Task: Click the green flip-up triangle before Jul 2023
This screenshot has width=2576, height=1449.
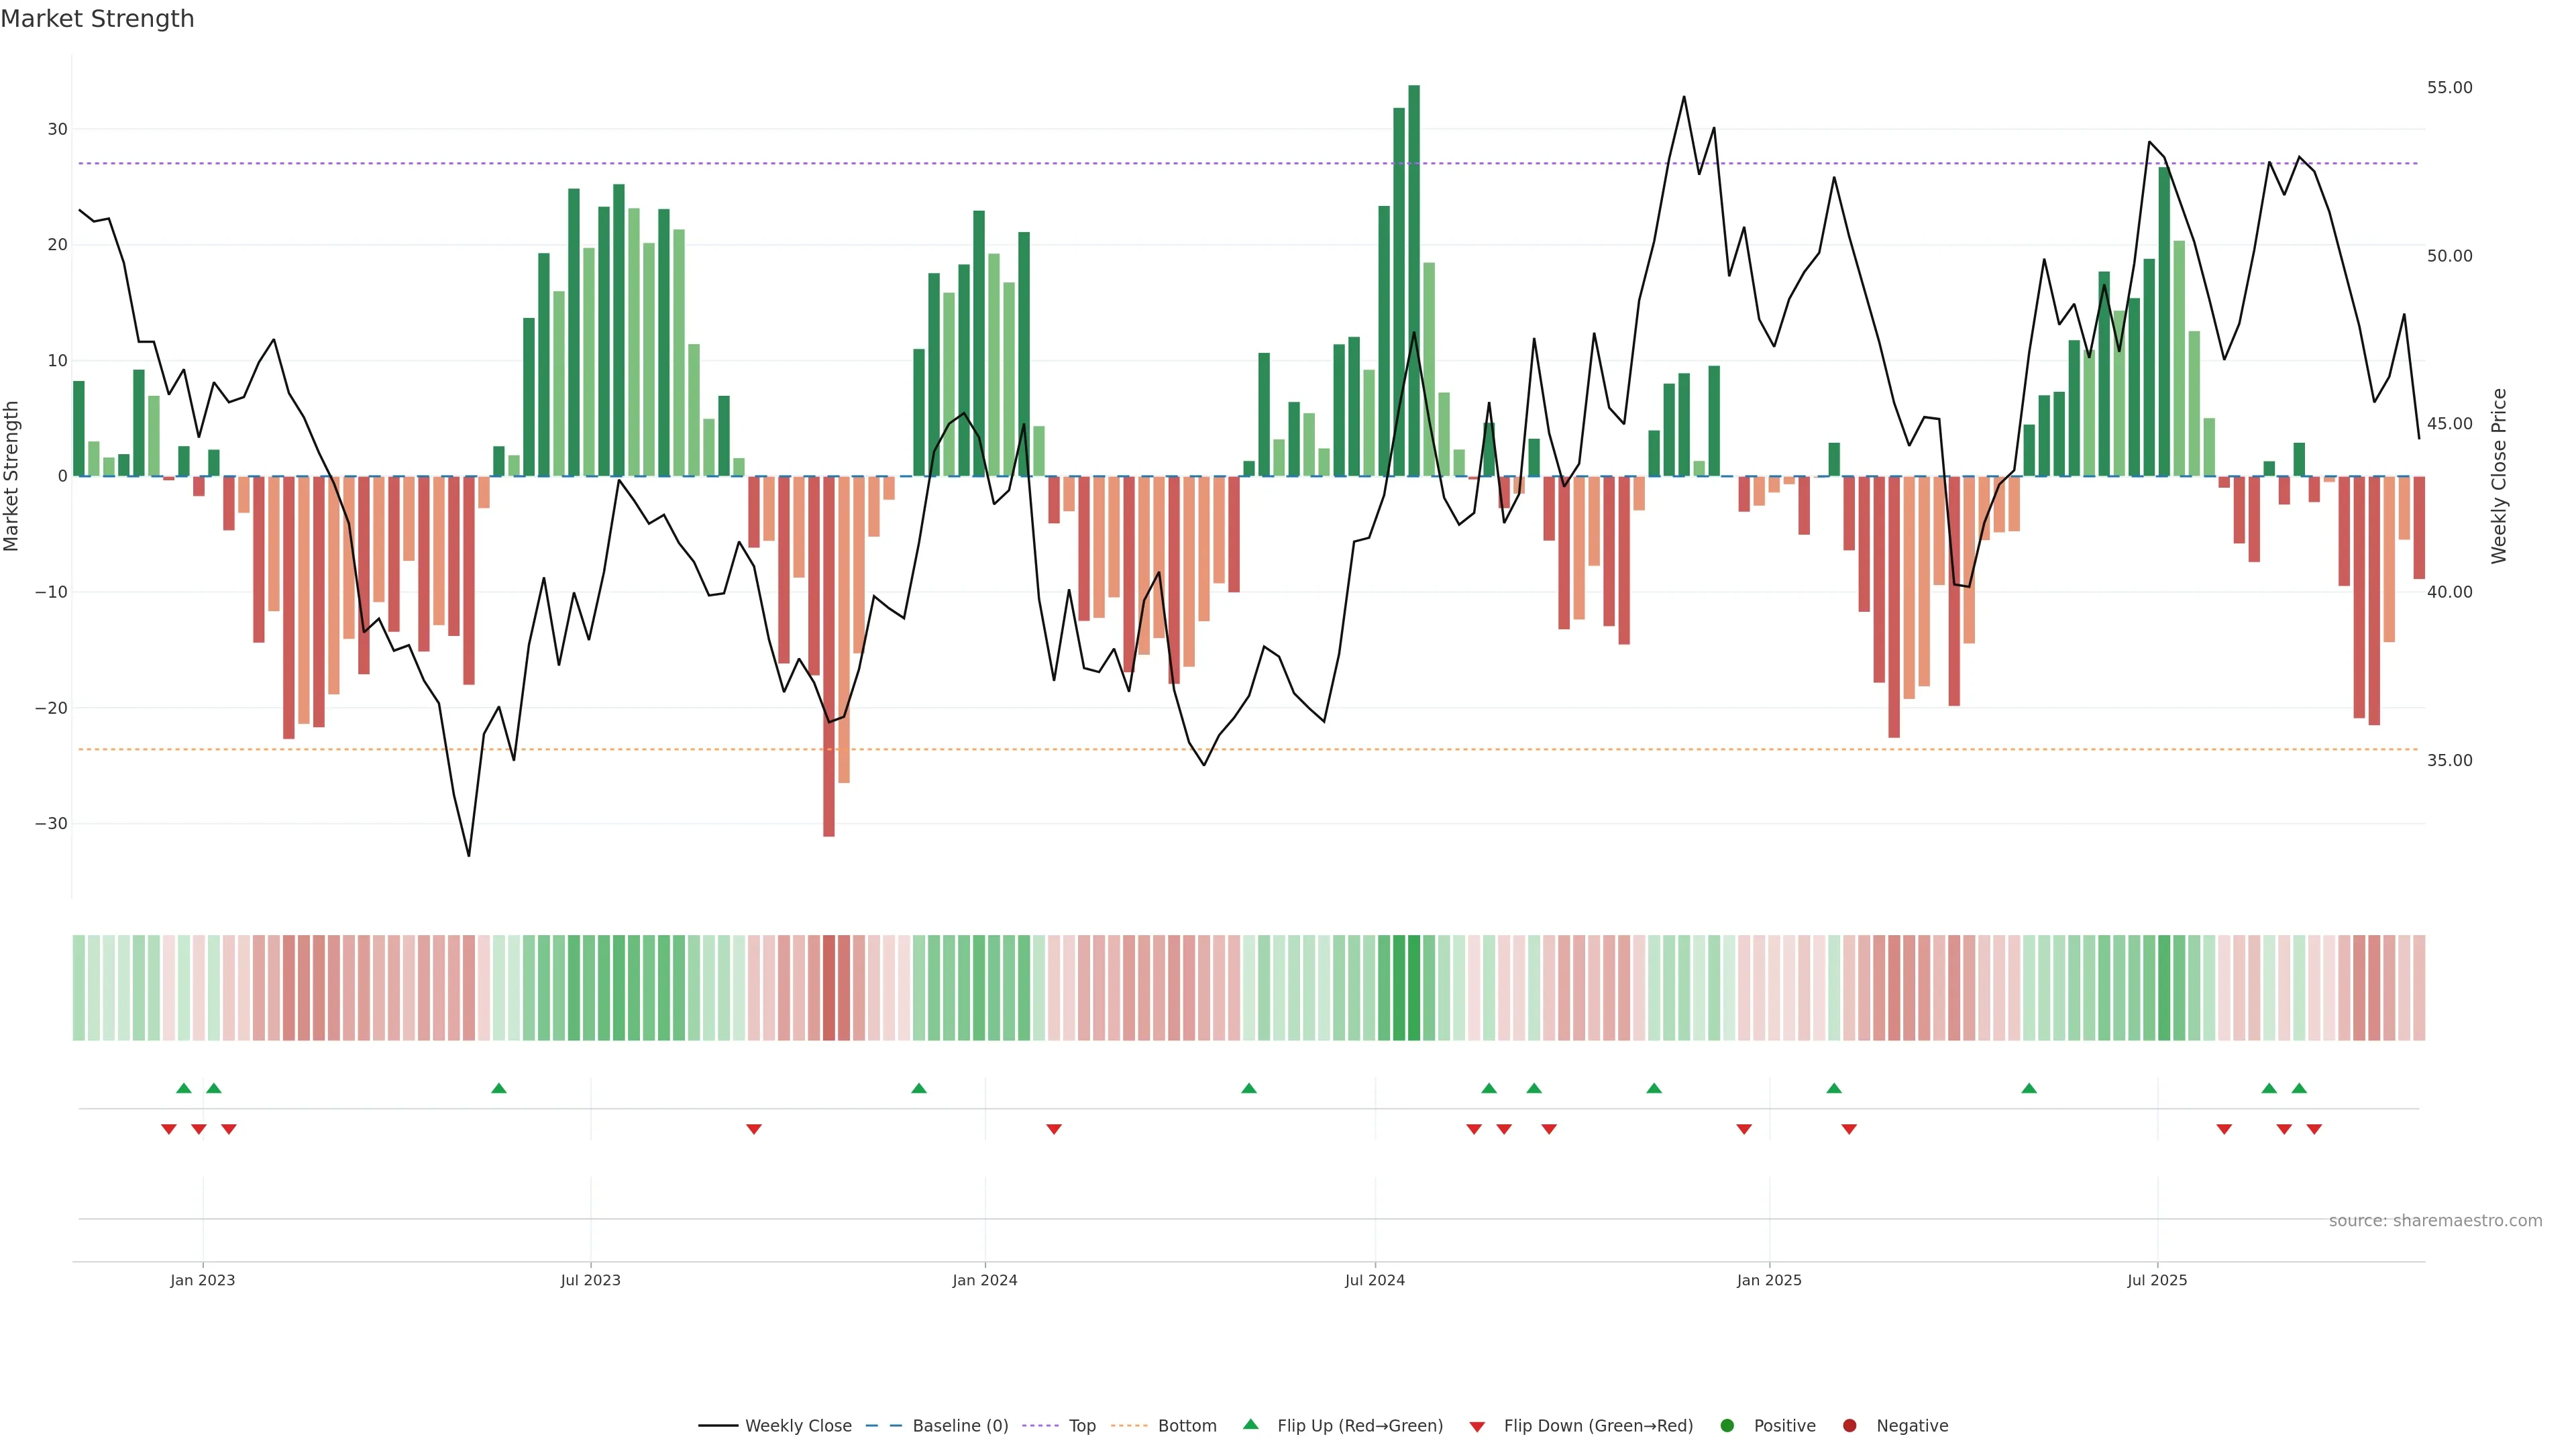Action: click(x=499, y=1088)
